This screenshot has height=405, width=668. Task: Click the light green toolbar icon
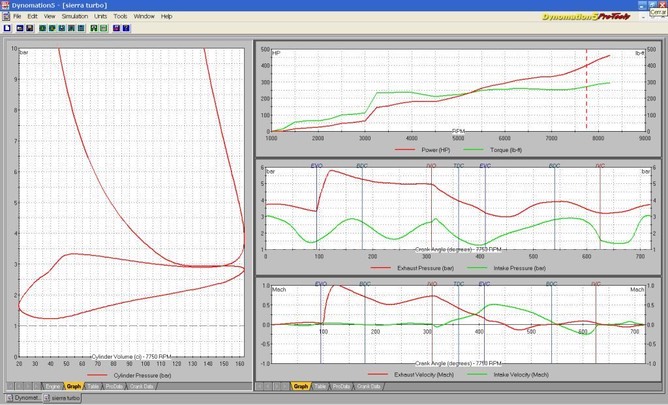pos(104,28)
